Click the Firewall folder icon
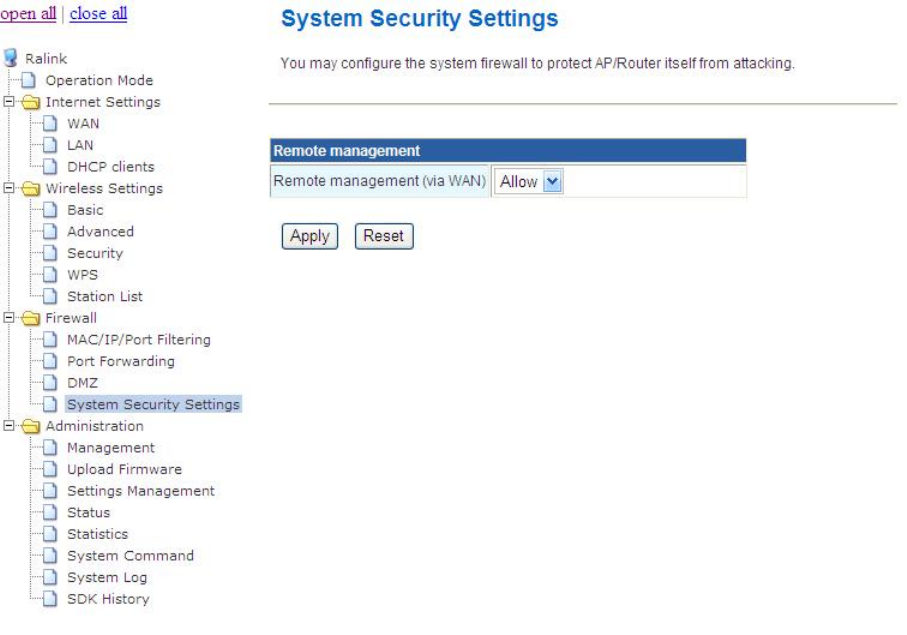 pyautogui.click(x=33, y=318)
